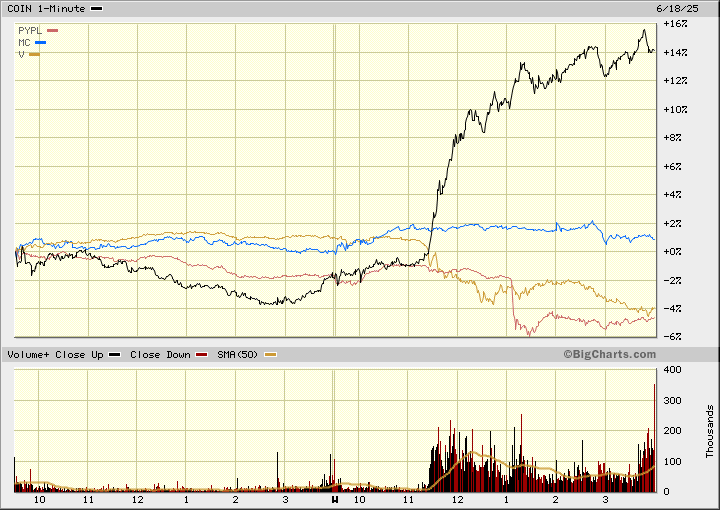Screen dimensions: 720x510
Task: Click the 6/18/25 date label
Action: click(x=677, y=9)
